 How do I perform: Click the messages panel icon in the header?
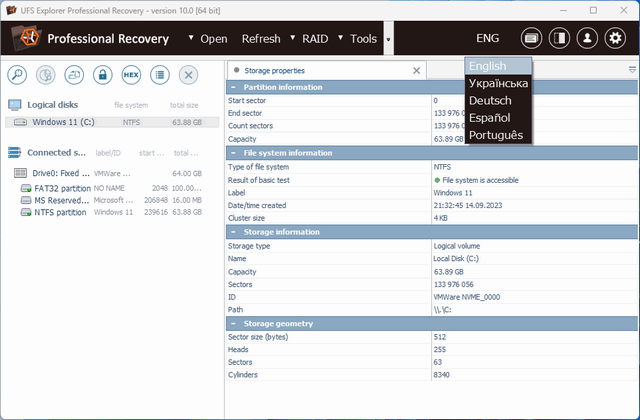[x=532, y=39]
